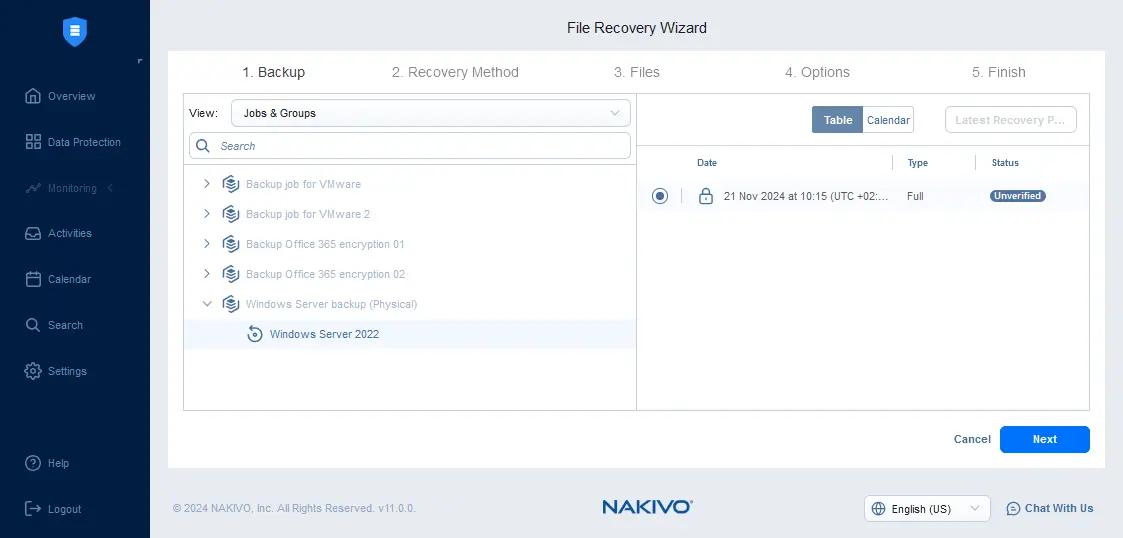Sort by the Status column header
The image size is (1123, 538).
click(1005, 163)
